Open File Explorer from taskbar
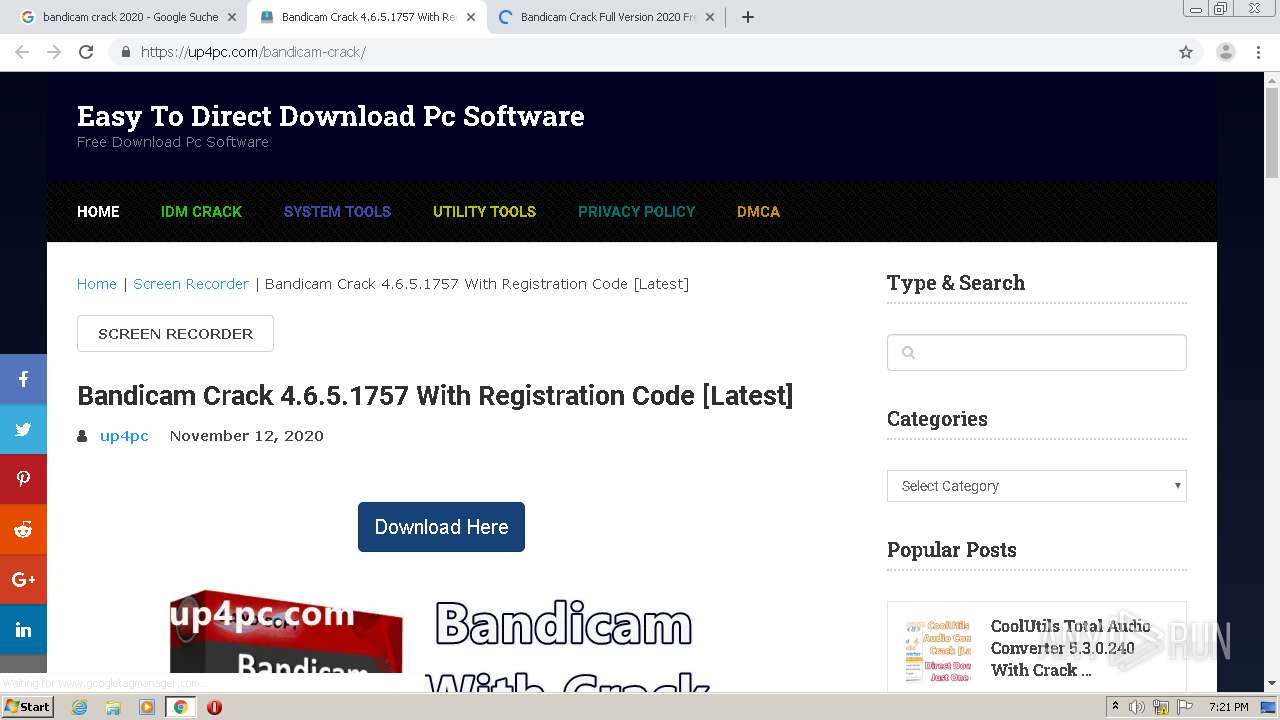1280x720 pixels. (113, 707)
